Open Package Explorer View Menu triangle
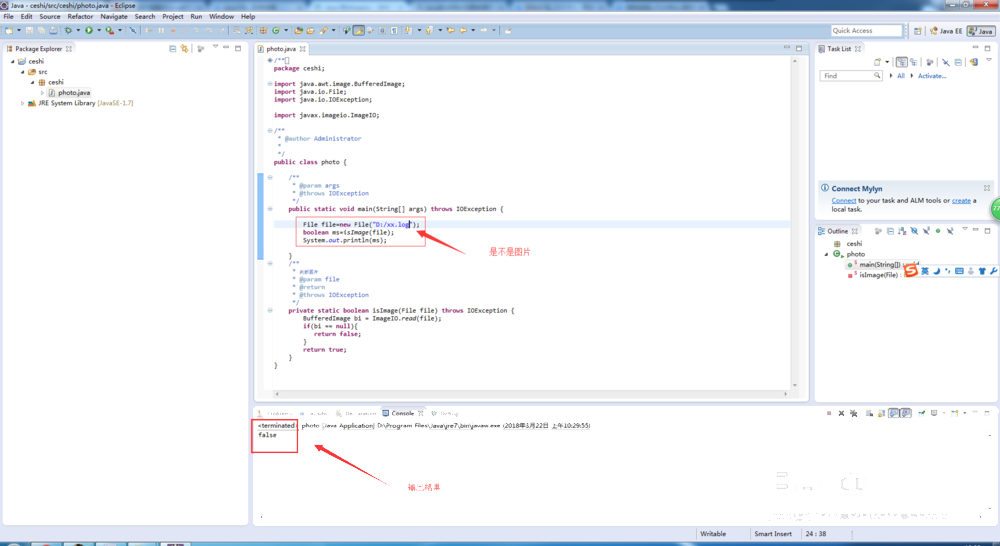 (x=215, y=47)
